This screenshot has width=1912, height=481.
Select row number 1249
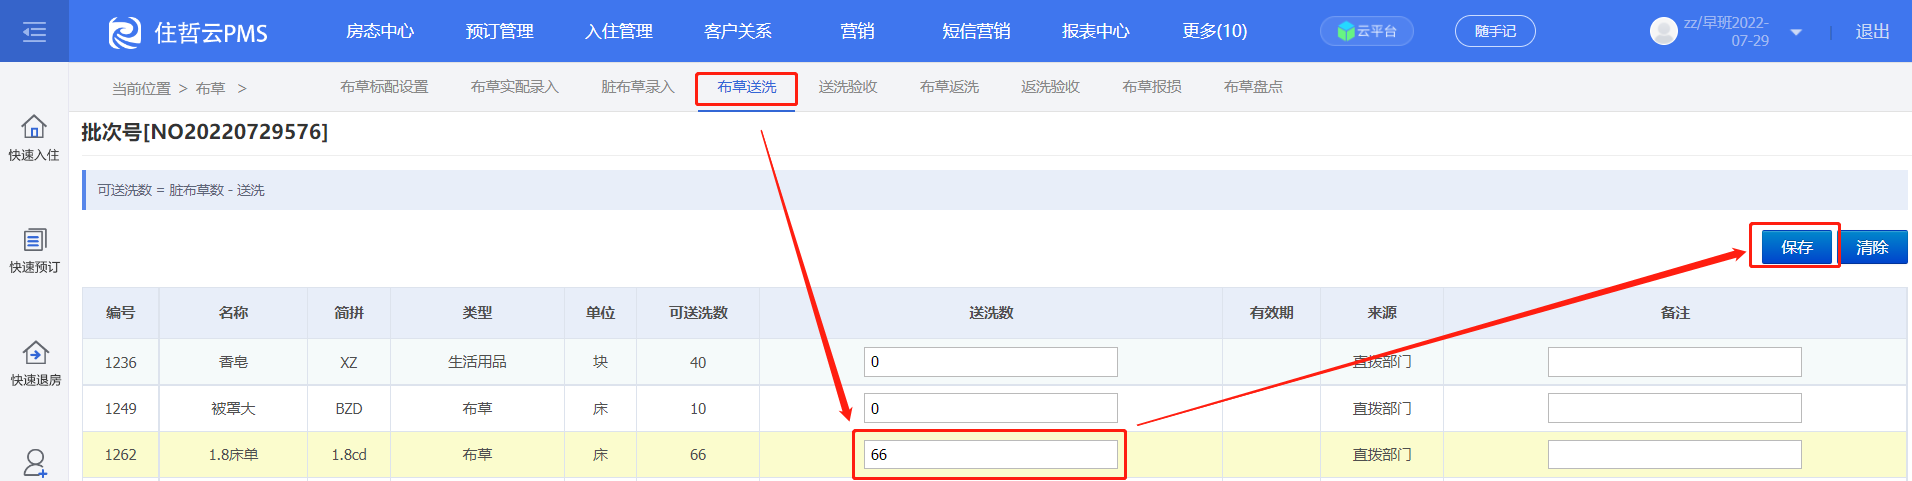pyautogui.click(x=121, y=408)
